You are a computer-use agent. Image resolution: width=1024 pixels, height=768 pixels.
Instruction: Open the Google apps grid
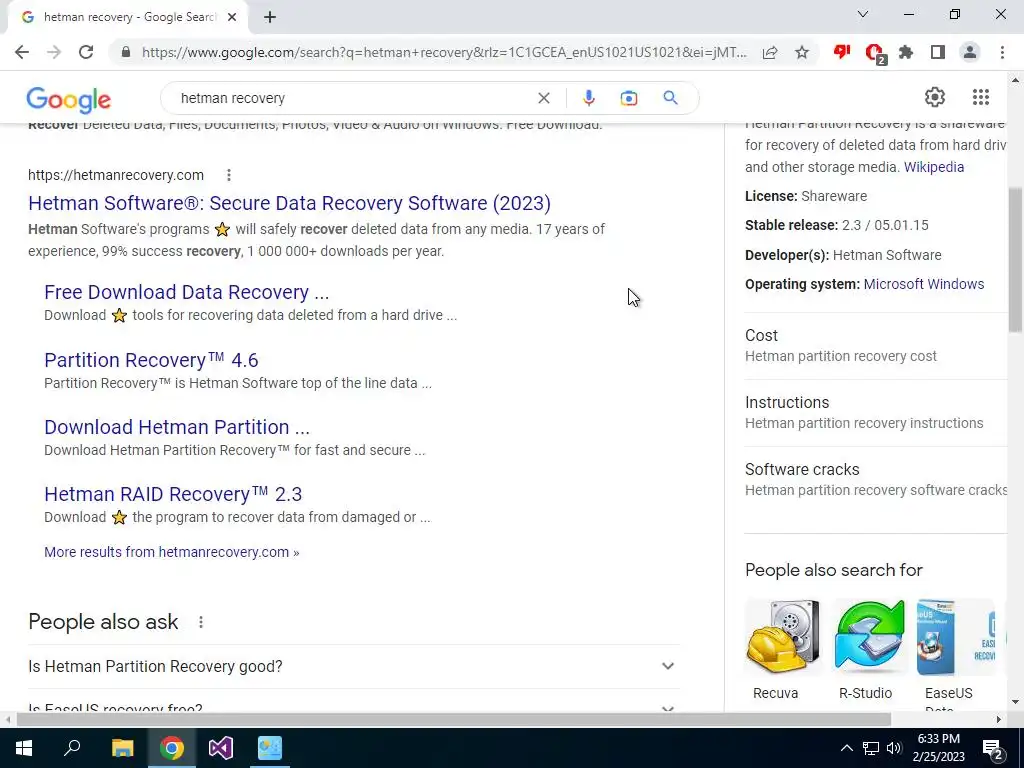coord(981,97)
